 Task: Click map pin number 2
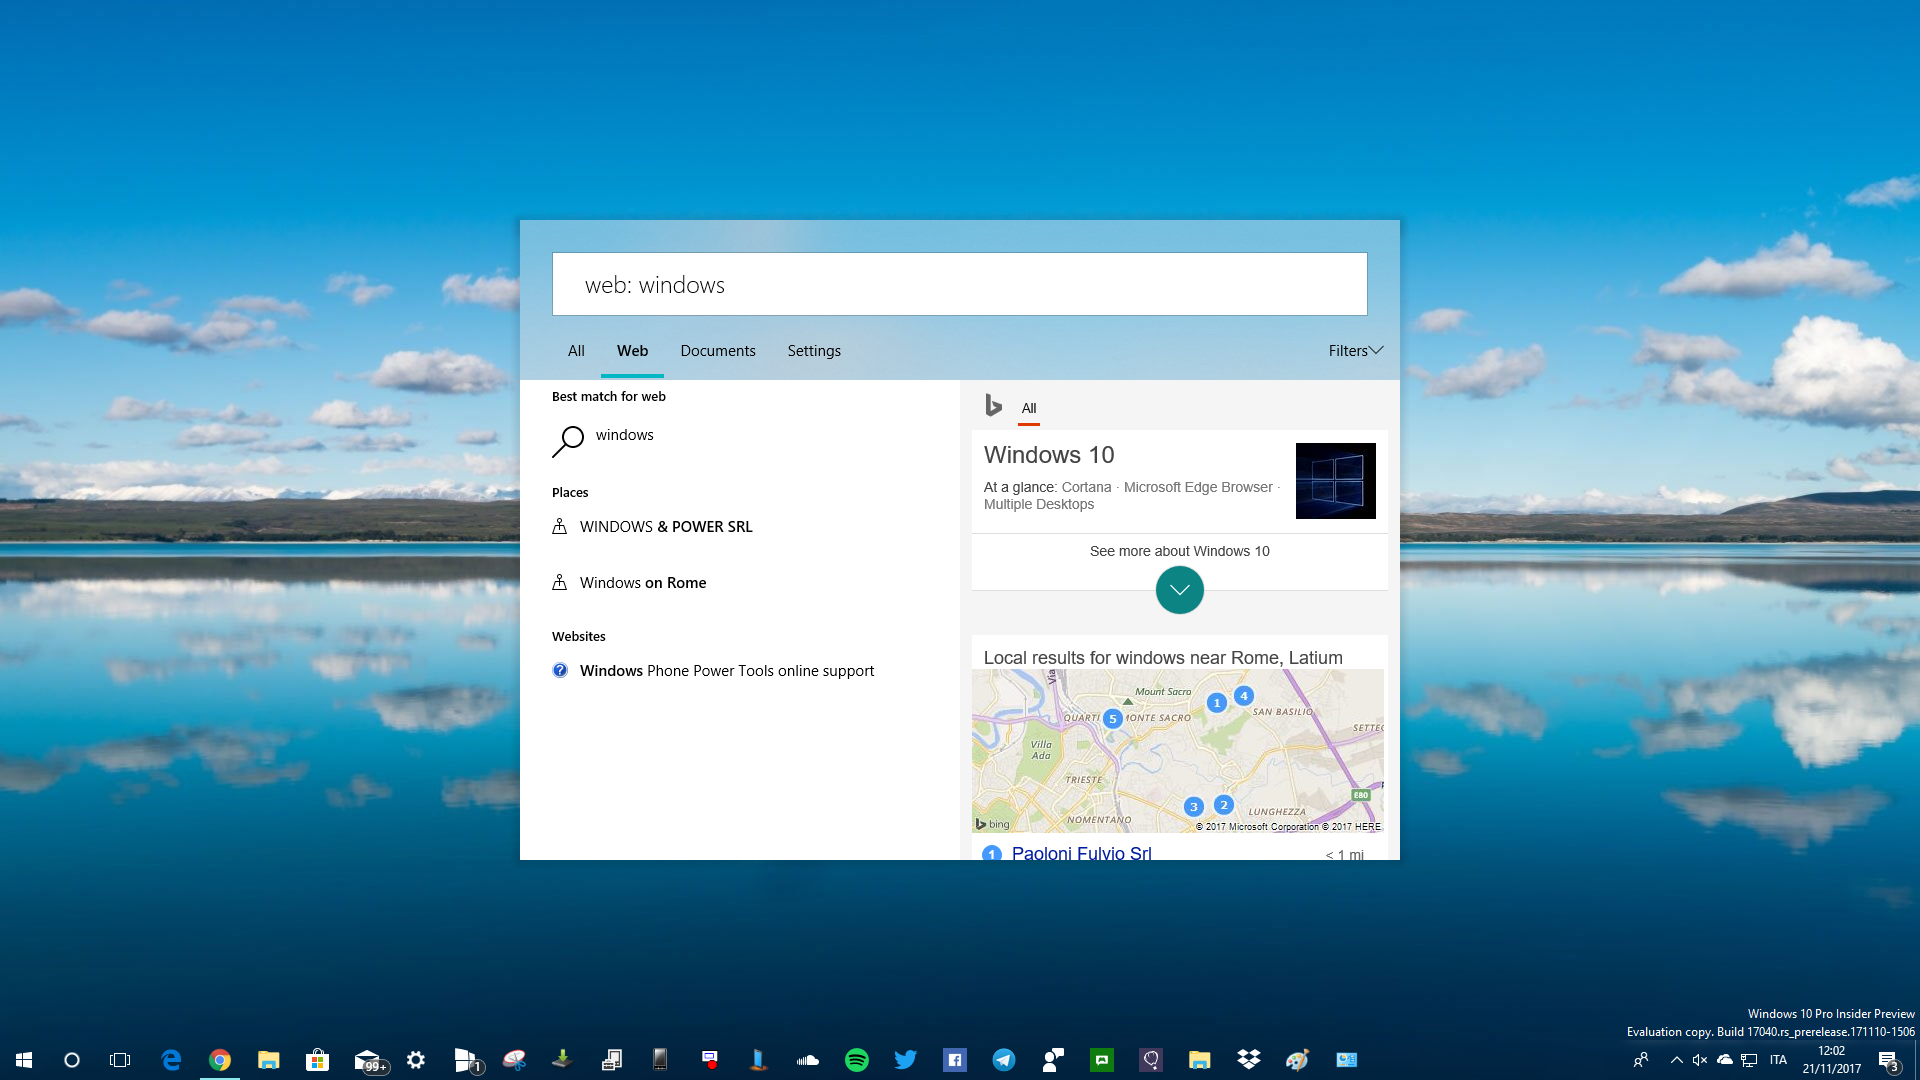(x=1223, y=805)
